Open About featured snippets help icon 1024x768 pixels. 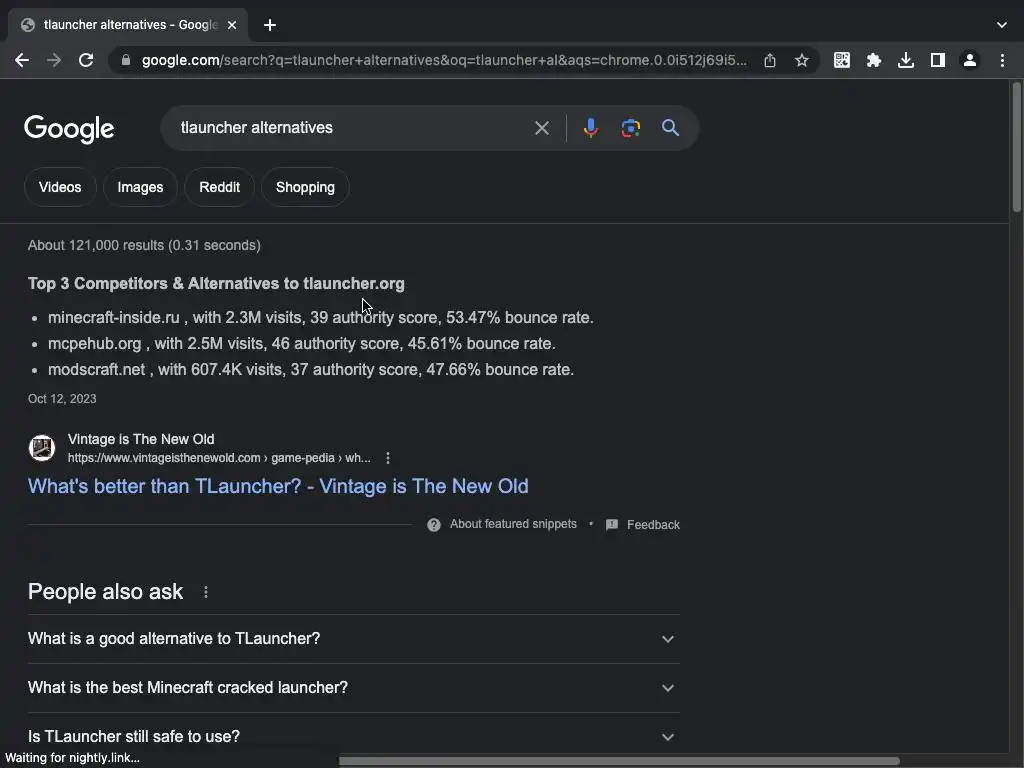point(434,524)
